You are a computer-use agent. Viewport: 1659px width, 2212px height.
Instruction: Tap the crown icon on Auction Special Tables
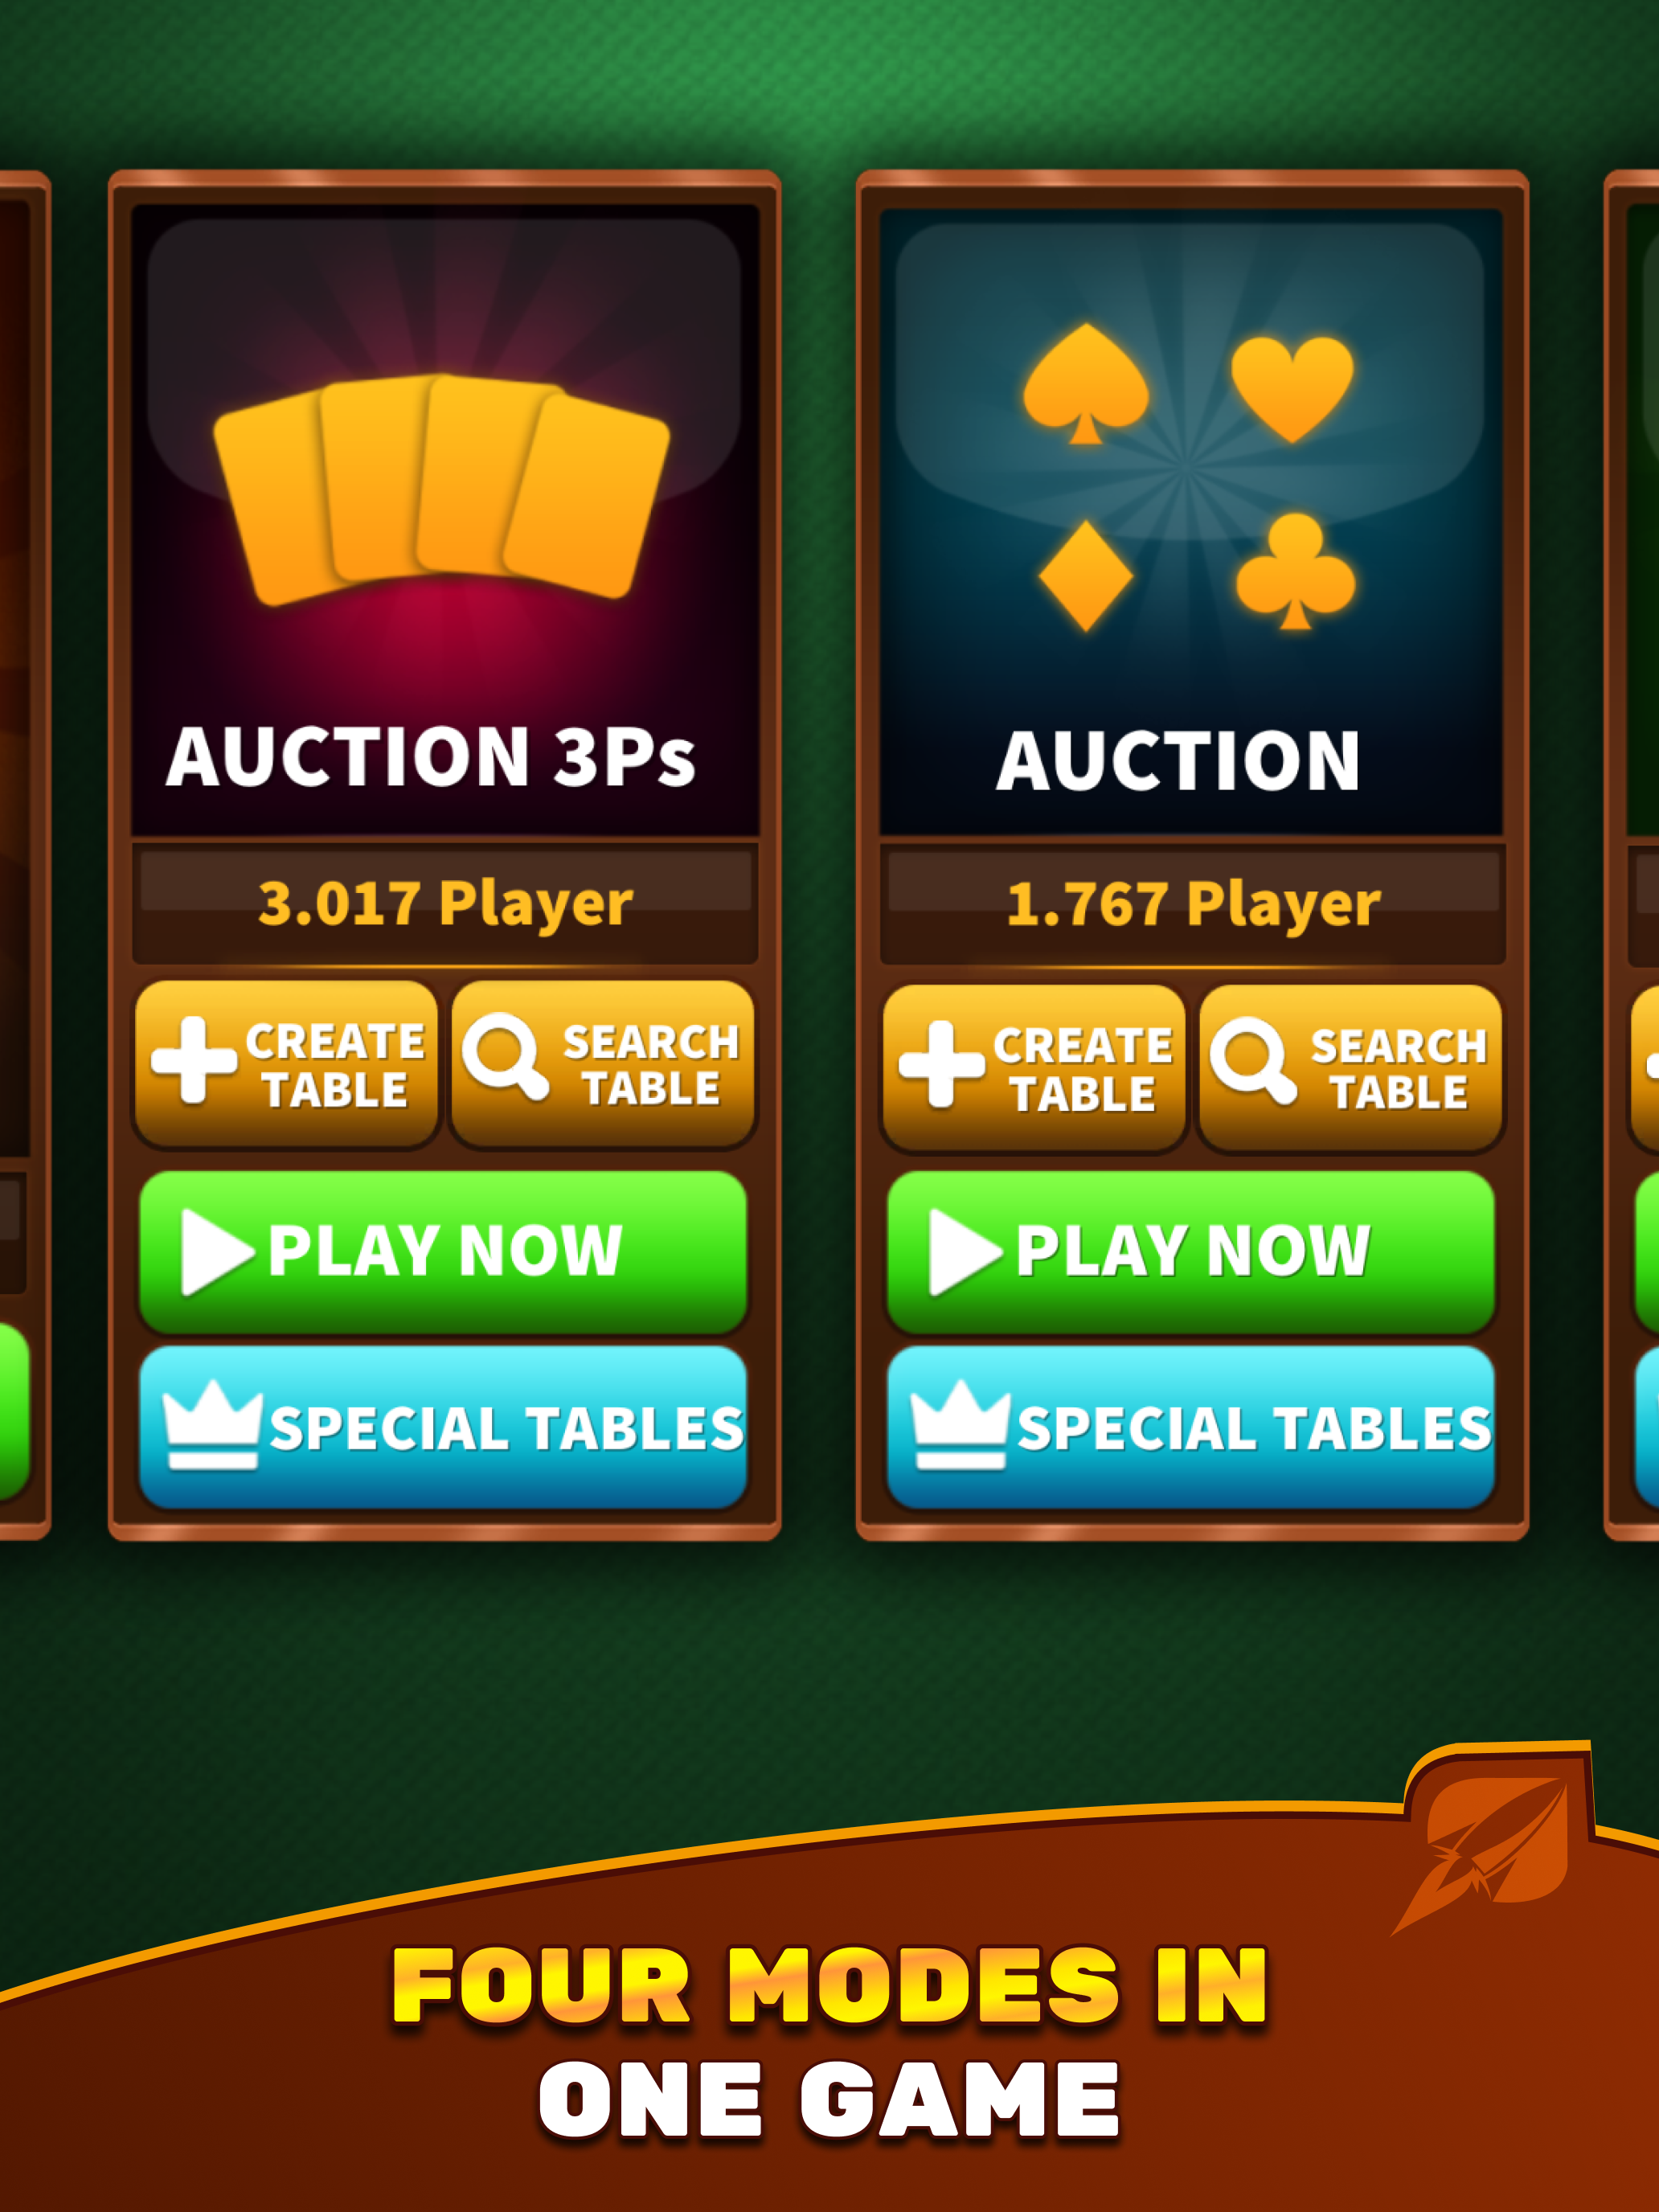coord(960,1425)
